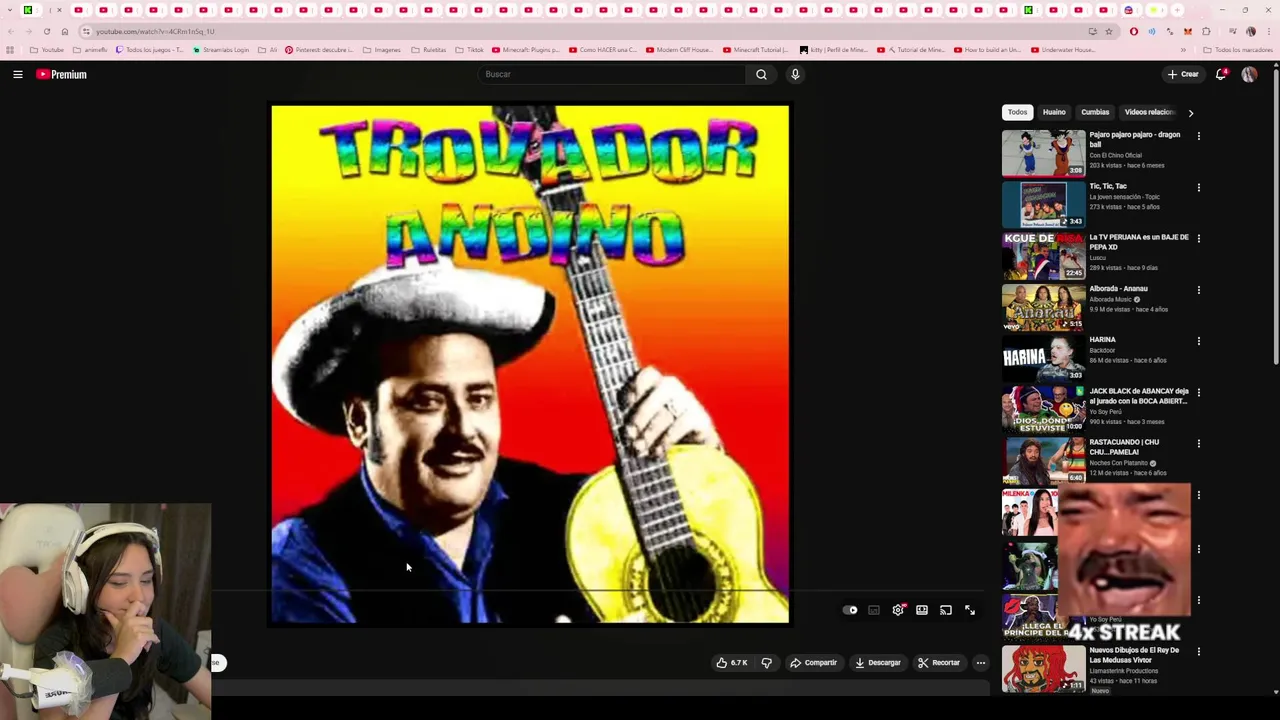This screenshot has height=720, width=1280.
Task: Open options menu for JACK BLACK video
Action: 1198,392
